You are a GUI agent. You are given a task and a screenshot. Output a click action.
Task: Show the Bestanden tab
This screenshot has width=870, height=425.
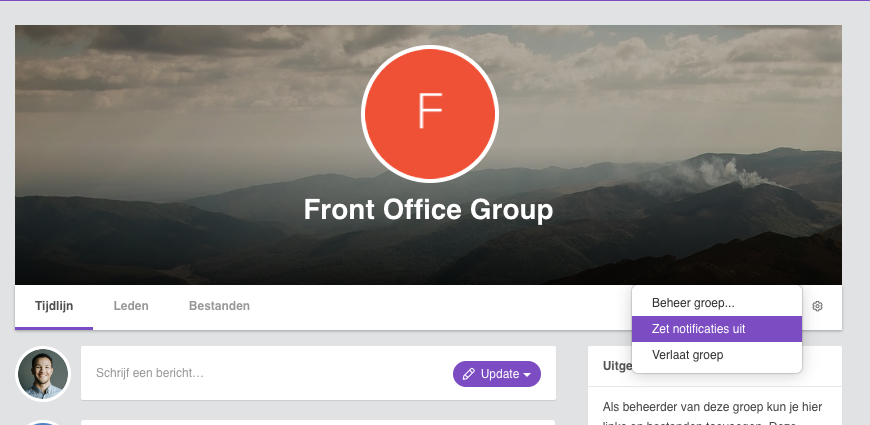[x=219, y=306]
